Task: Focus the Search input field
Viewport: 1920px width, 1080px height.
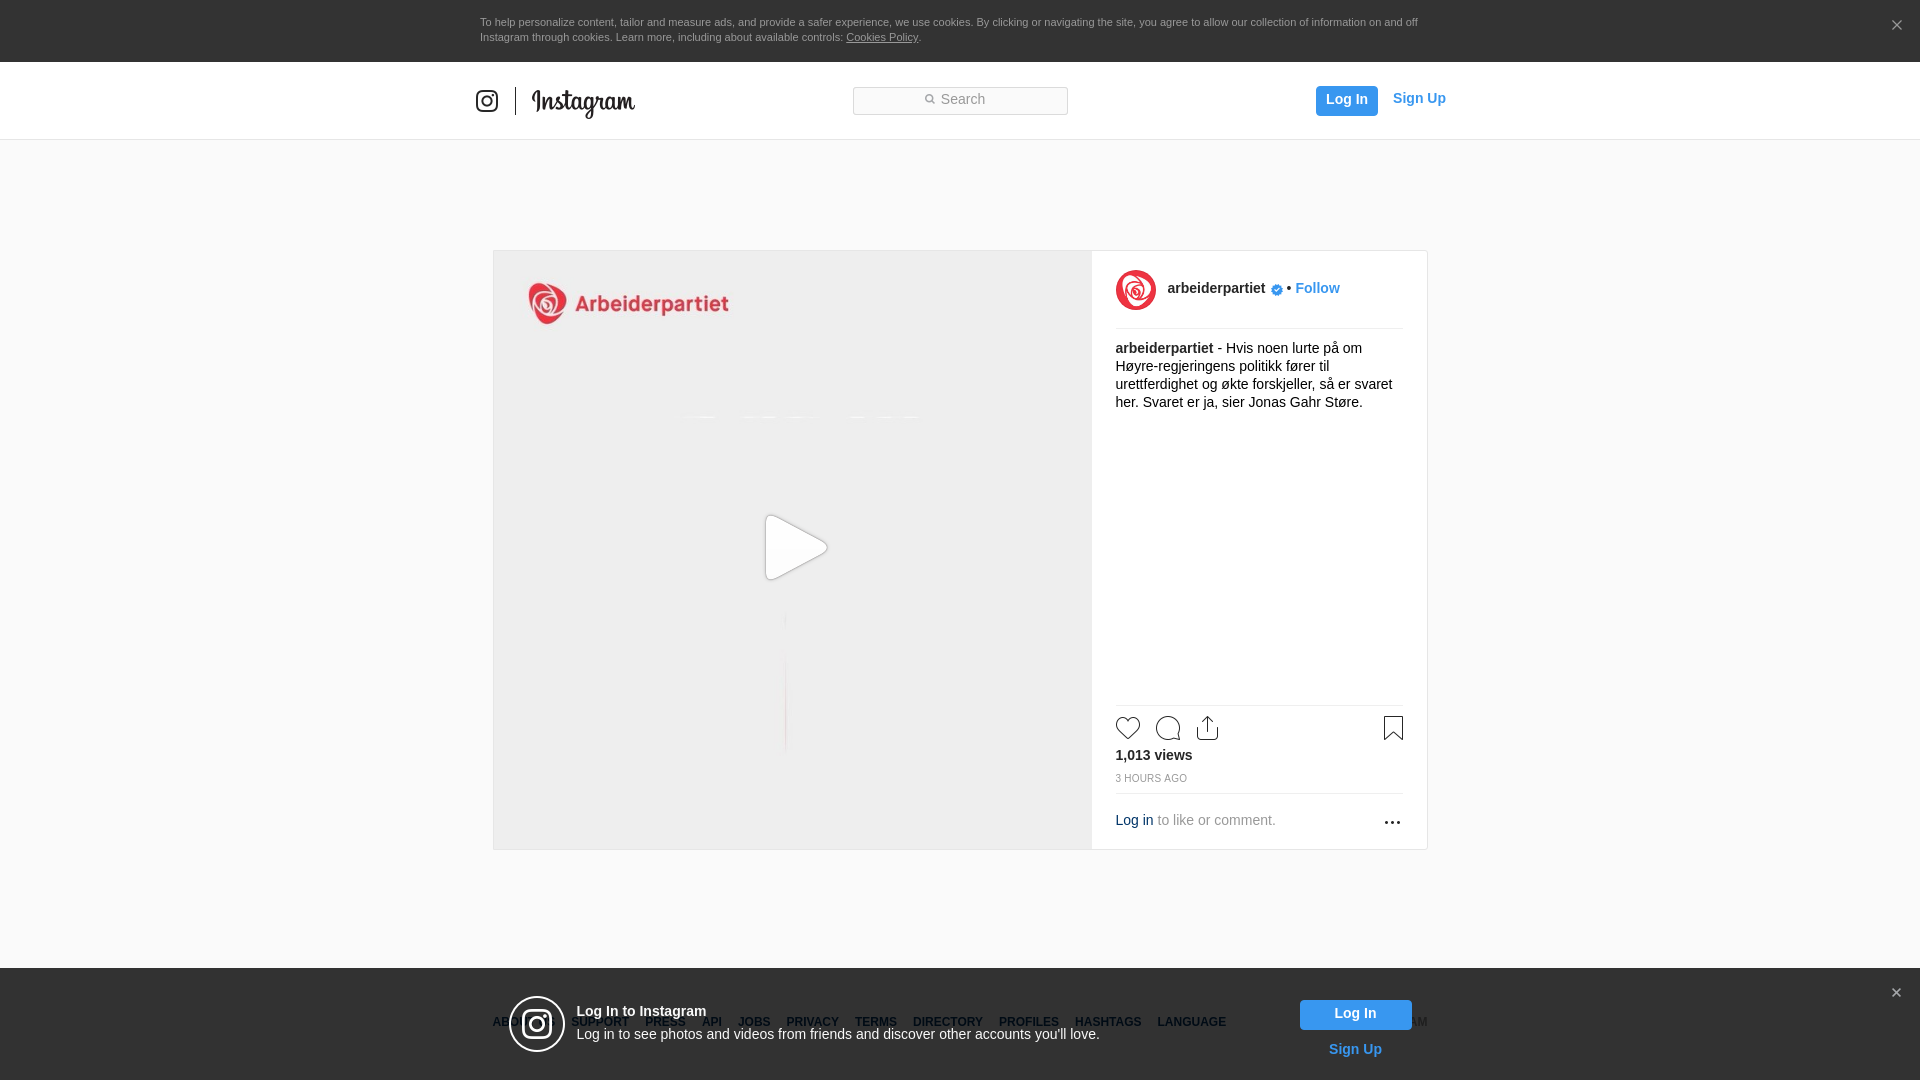Action: point(960,100)
